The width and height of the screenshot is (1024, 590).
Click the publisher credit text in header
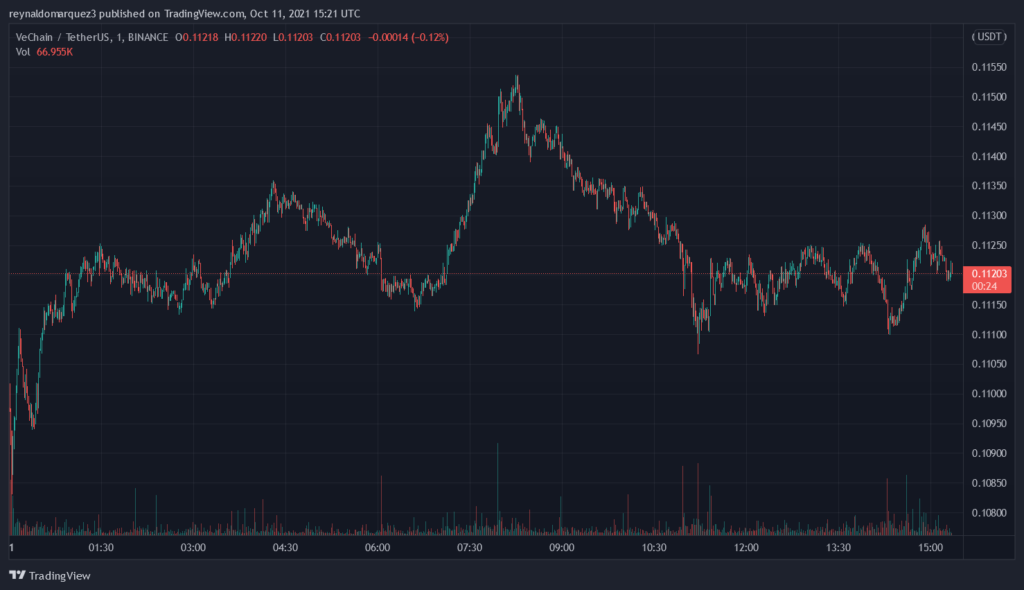pyautogui.click(x=184, y=13)
